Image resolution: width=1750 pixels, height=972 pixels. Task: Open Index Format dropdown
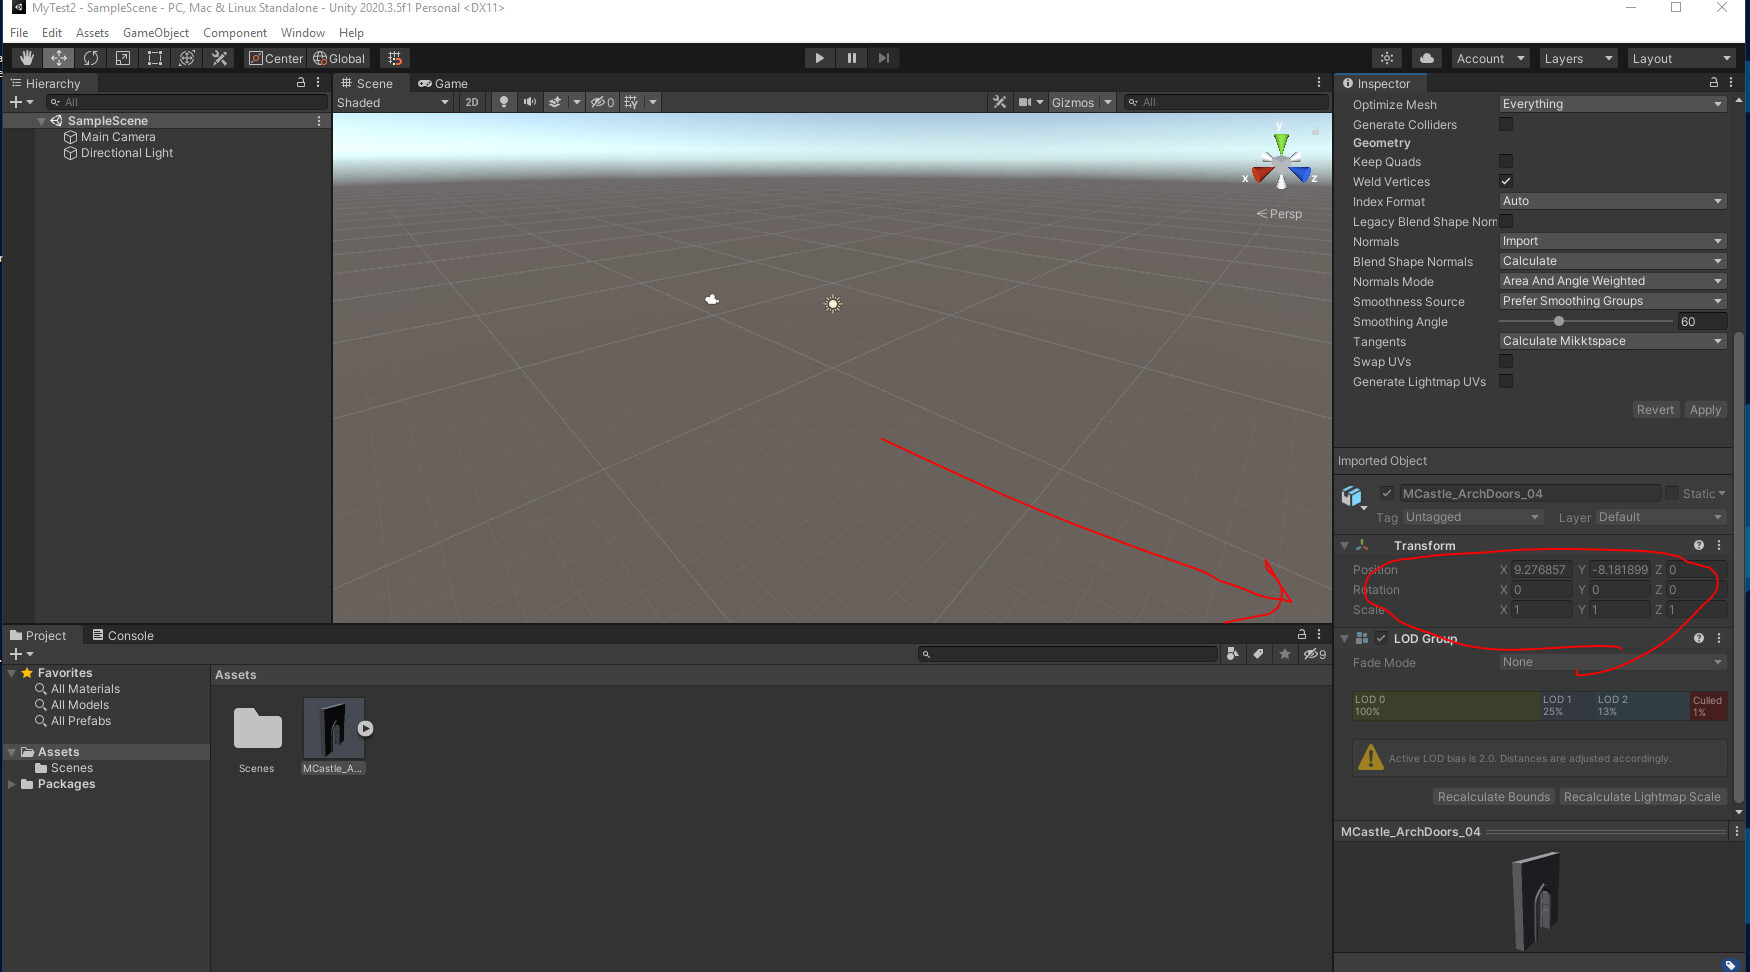pos(1612,201)
